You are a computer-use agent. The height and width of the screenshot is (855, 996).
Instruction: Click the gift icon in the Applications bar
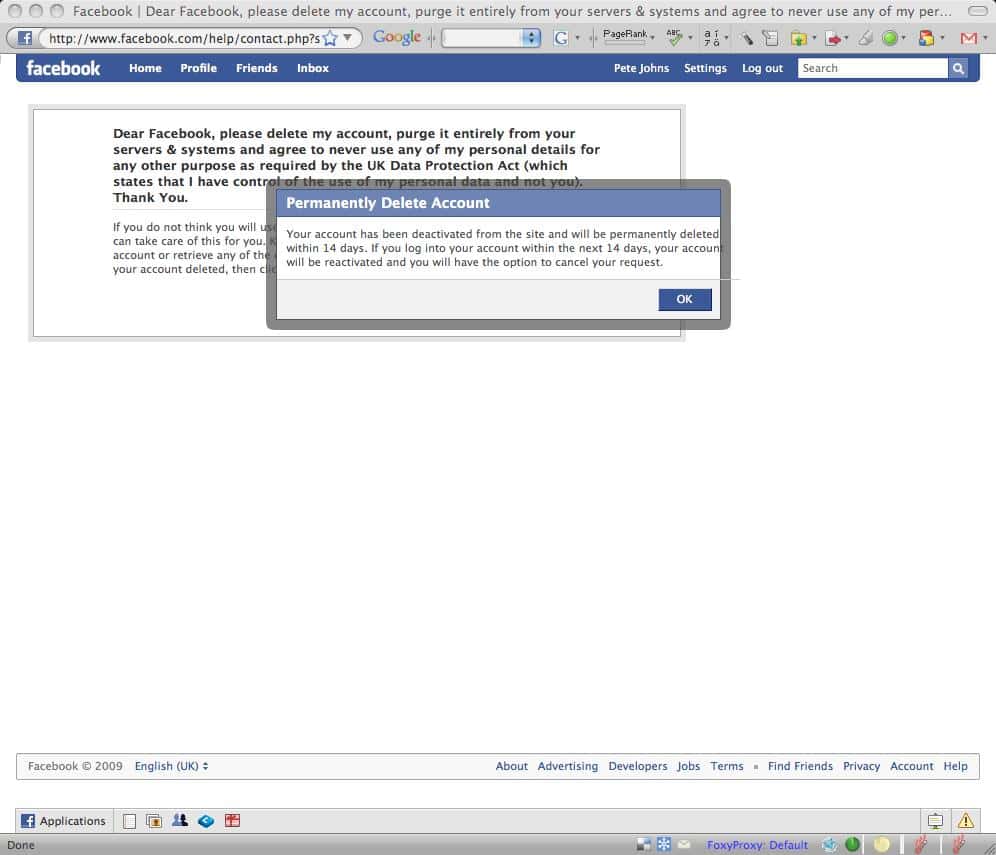(x=232, y=821)
